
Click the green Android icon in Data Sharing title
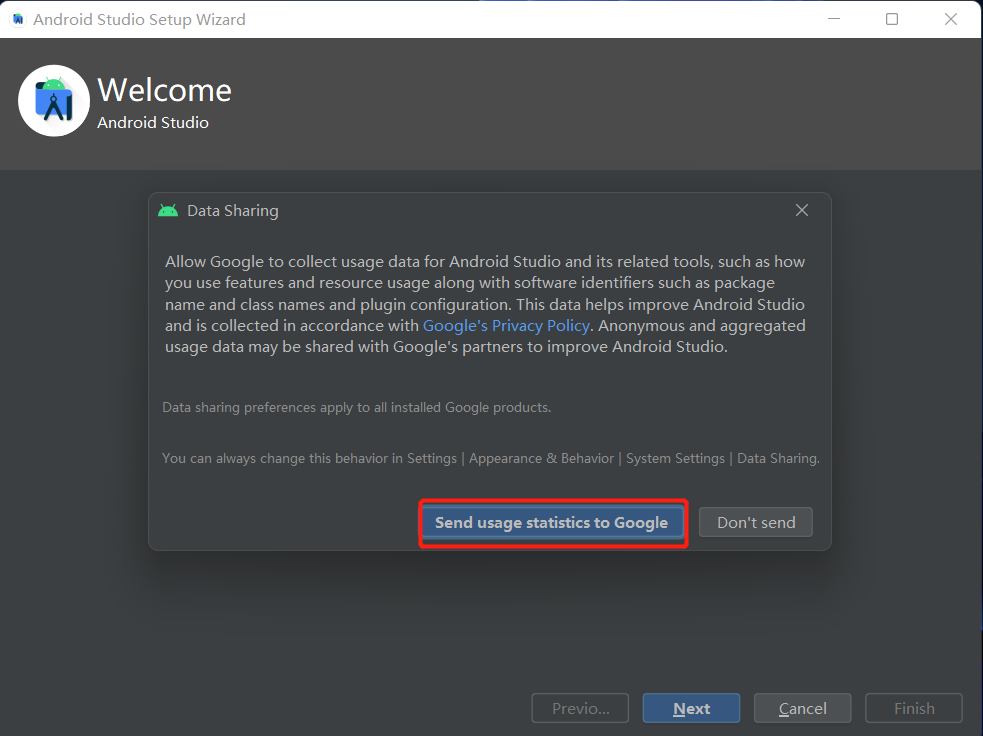pos(168,211)
